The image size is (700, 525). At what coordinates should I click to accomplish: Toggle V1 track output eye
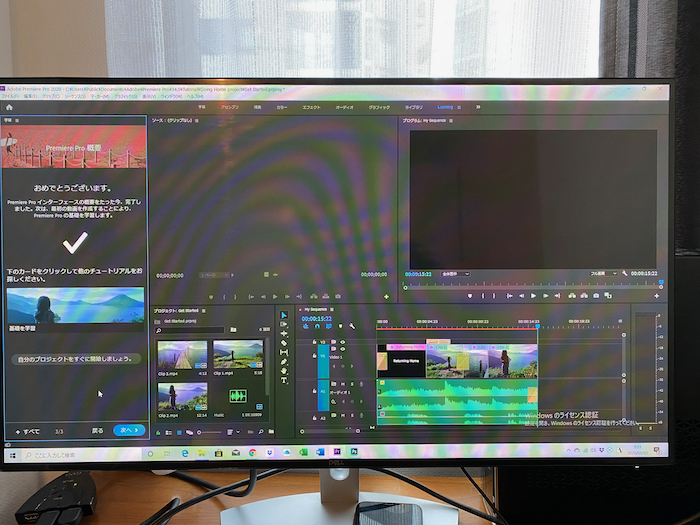[x=342, y=349]
